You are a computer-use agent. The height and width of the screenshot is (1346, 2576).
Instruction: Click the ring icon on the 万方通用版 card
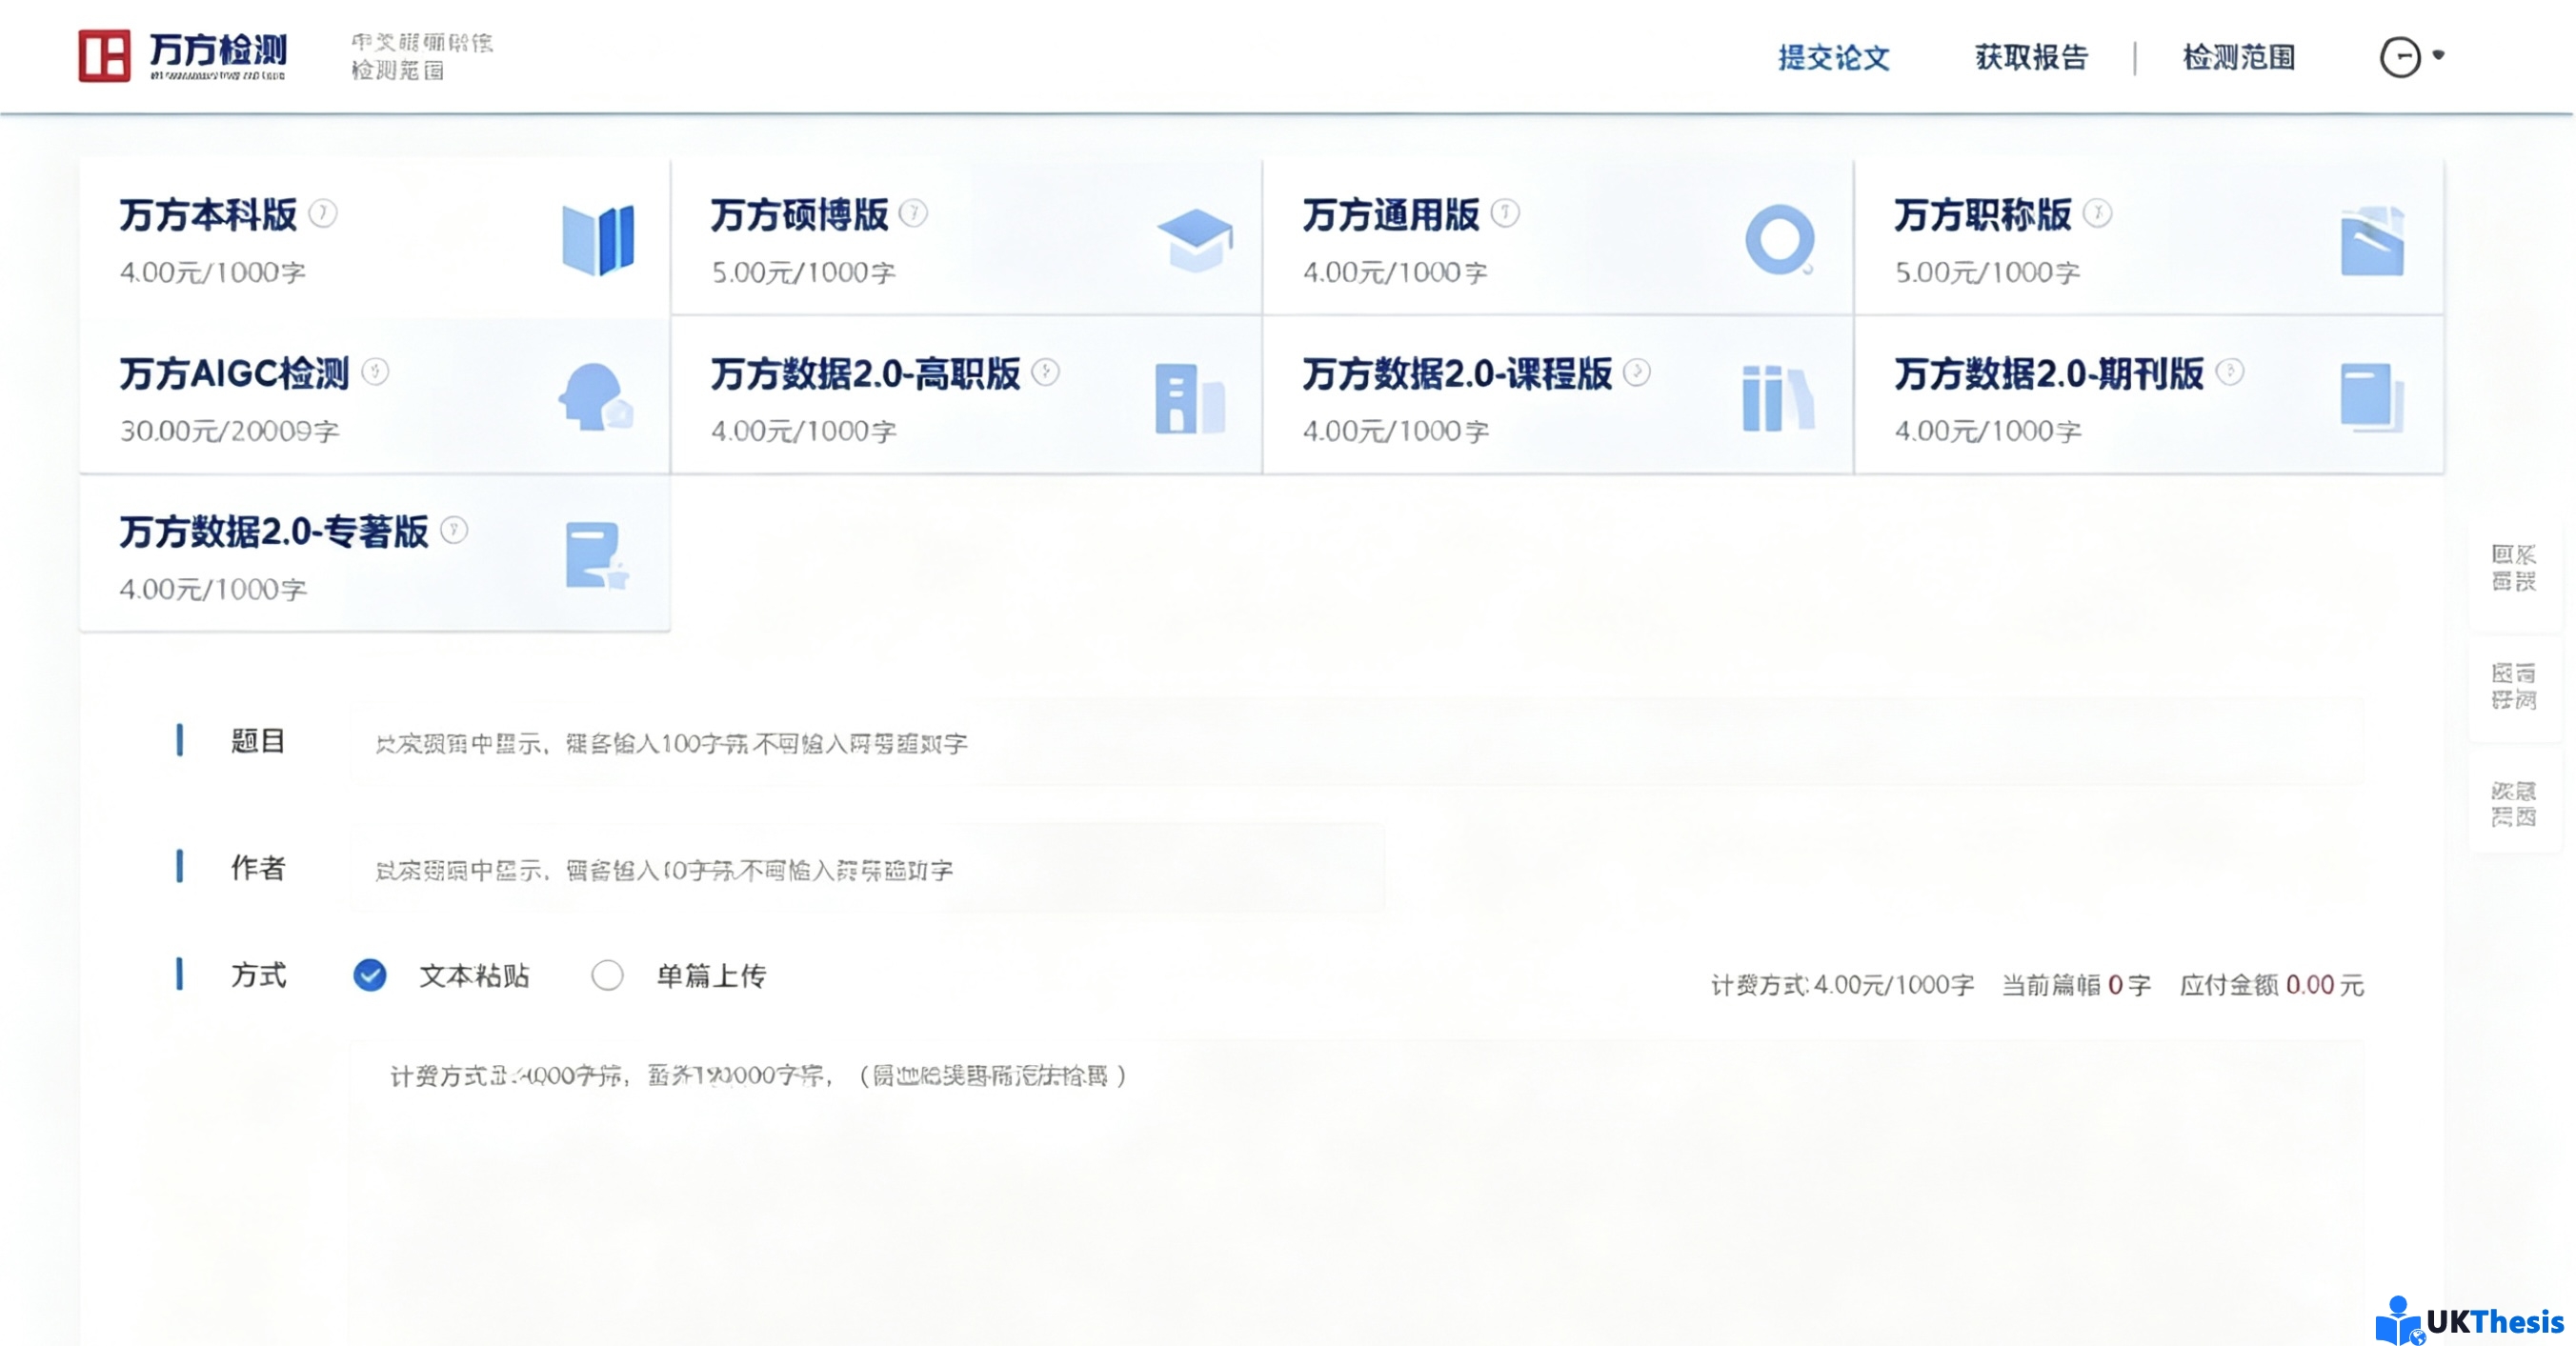(x=1780, y=240)
